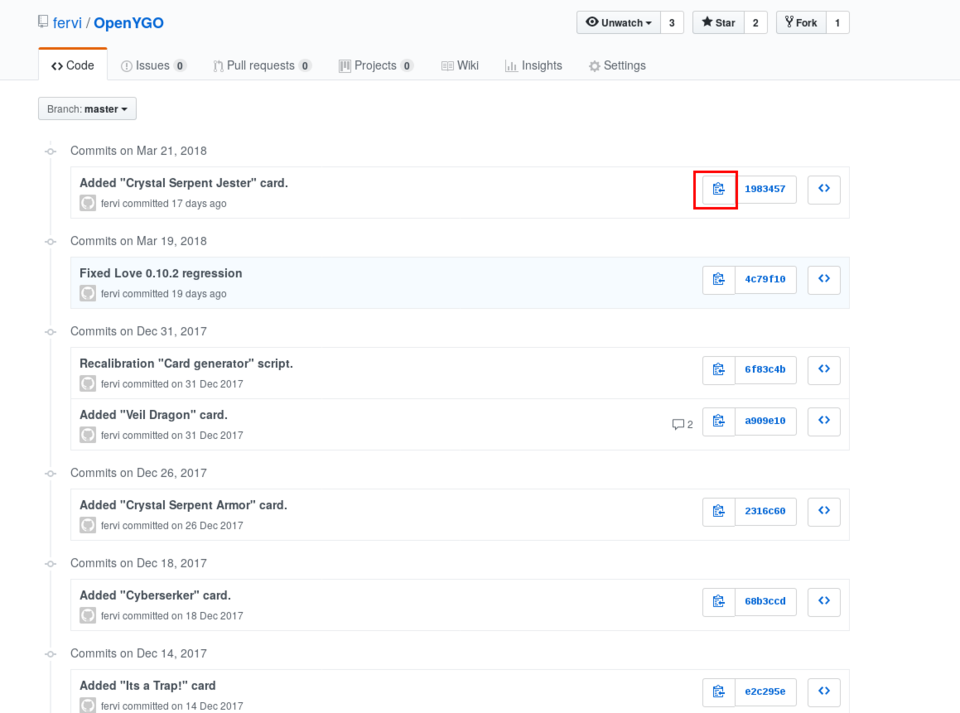The image size is (960, 713).
Task: Switch to the Issues tab
Action: click(x=153, y=66)
